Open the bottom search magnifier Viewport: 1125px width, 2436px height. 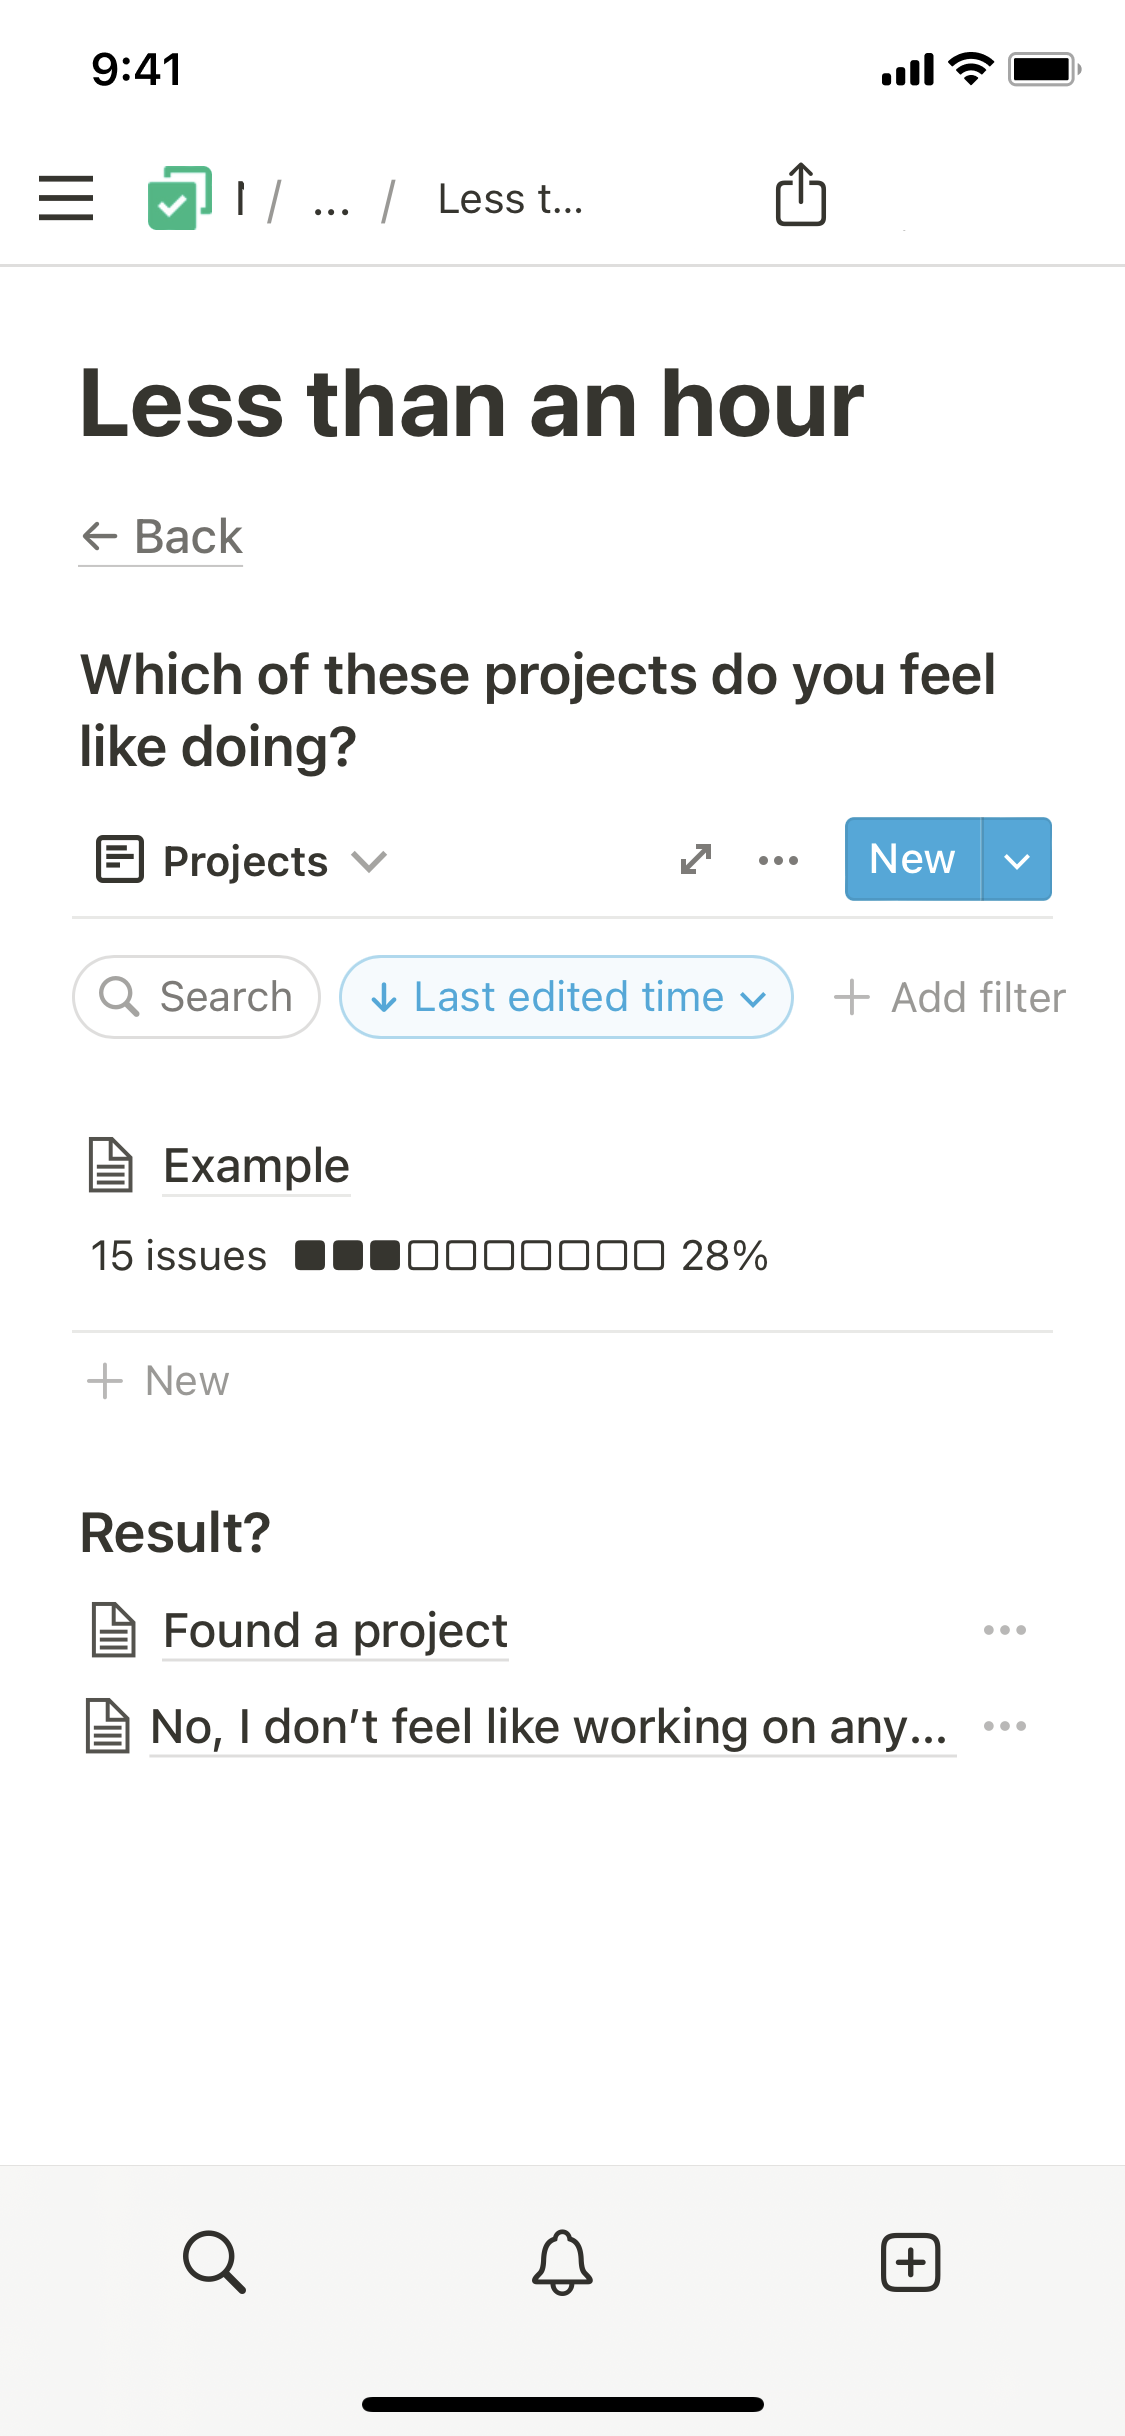point(214,2261)
